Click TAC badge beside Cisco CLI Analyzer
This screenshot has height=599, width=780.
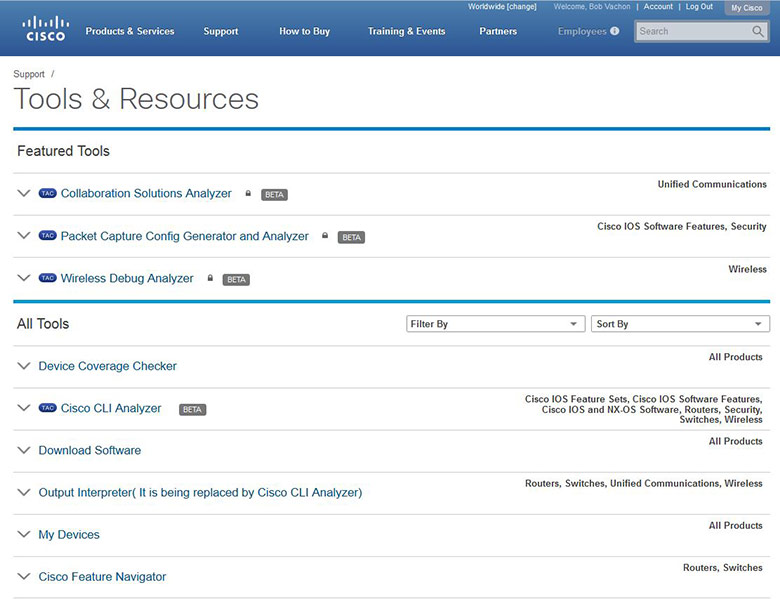[48, 408]
